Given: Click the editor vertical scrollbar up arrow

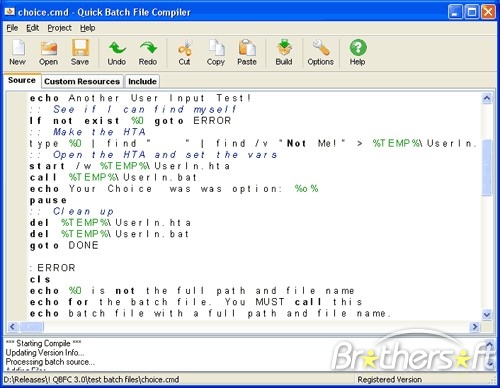Looking at the screenshot, I should point(487,98).
